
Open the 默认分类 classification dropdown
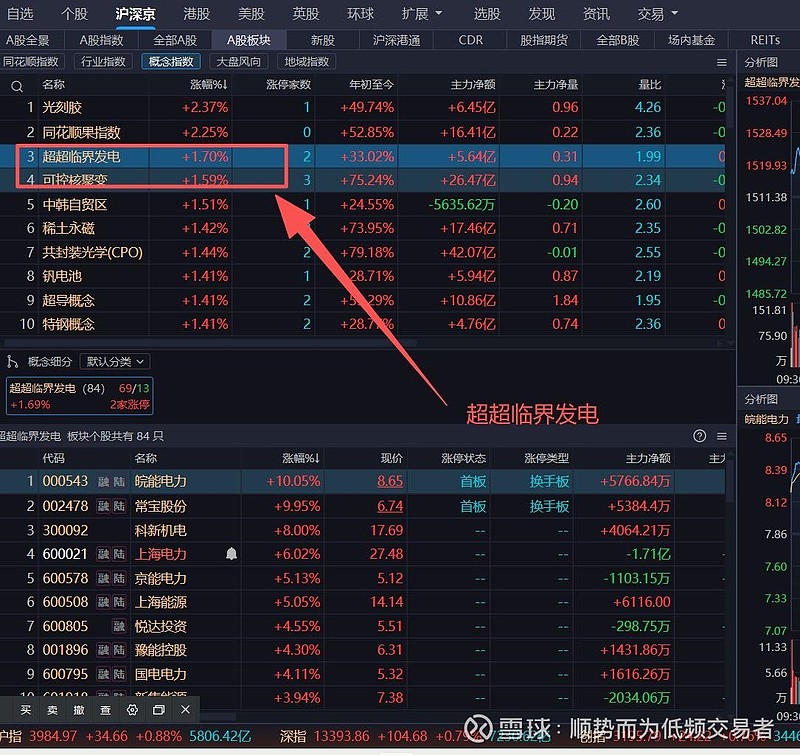coord(113,362)
